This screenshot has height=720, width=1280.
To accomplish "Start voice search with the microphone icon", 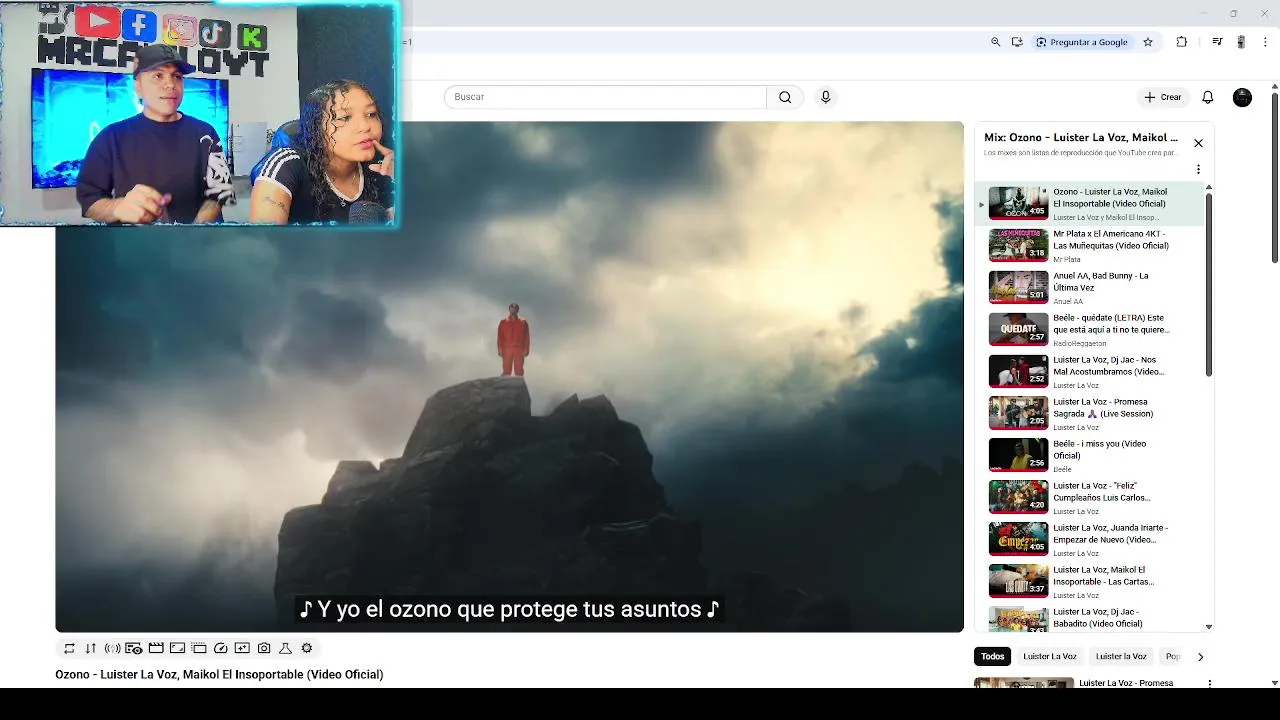I will 826,97.
